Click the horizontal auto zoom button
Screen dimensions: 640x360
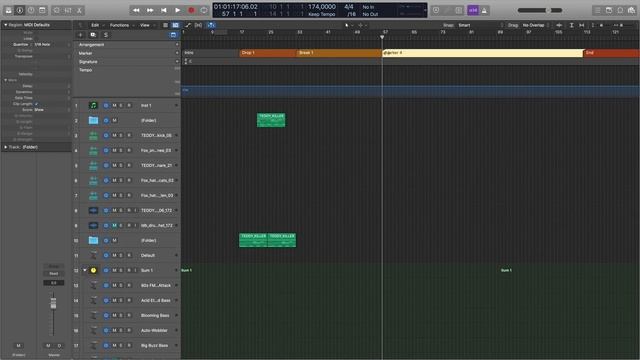[x=582, y=25]
